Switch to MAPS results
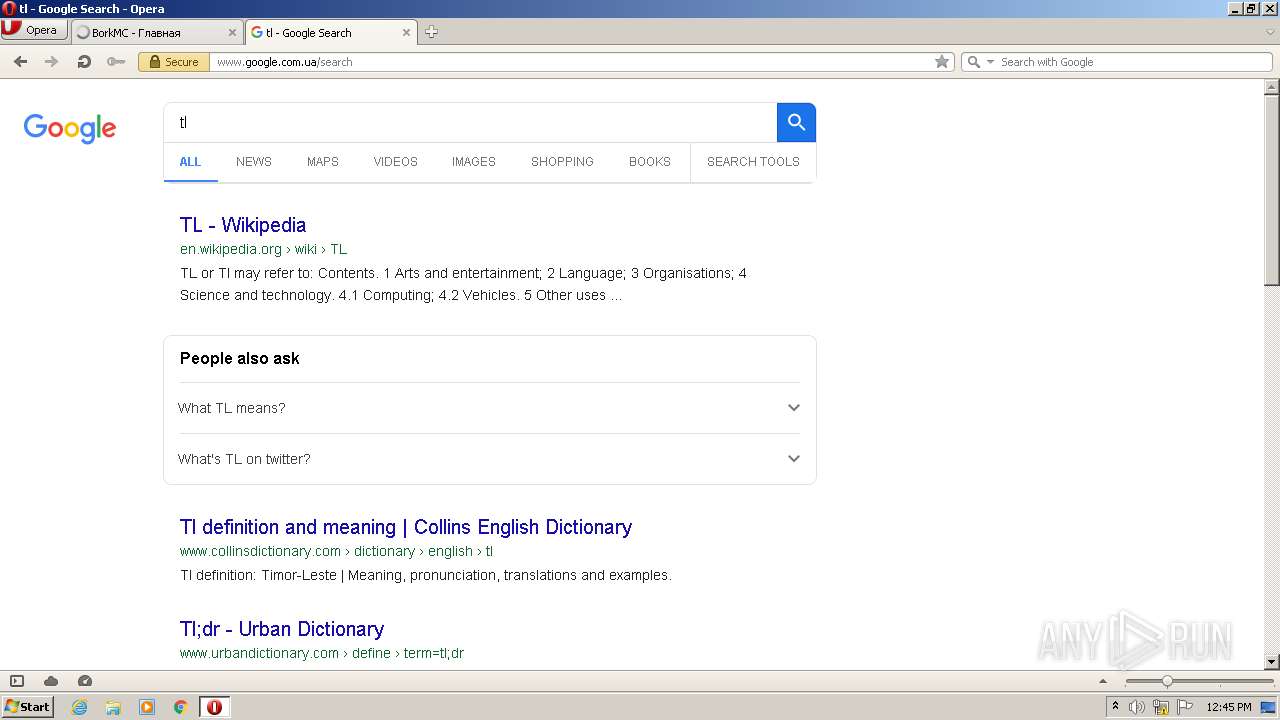The width and height of the screenshot is (1280, 720). click(x=323, y=161)
